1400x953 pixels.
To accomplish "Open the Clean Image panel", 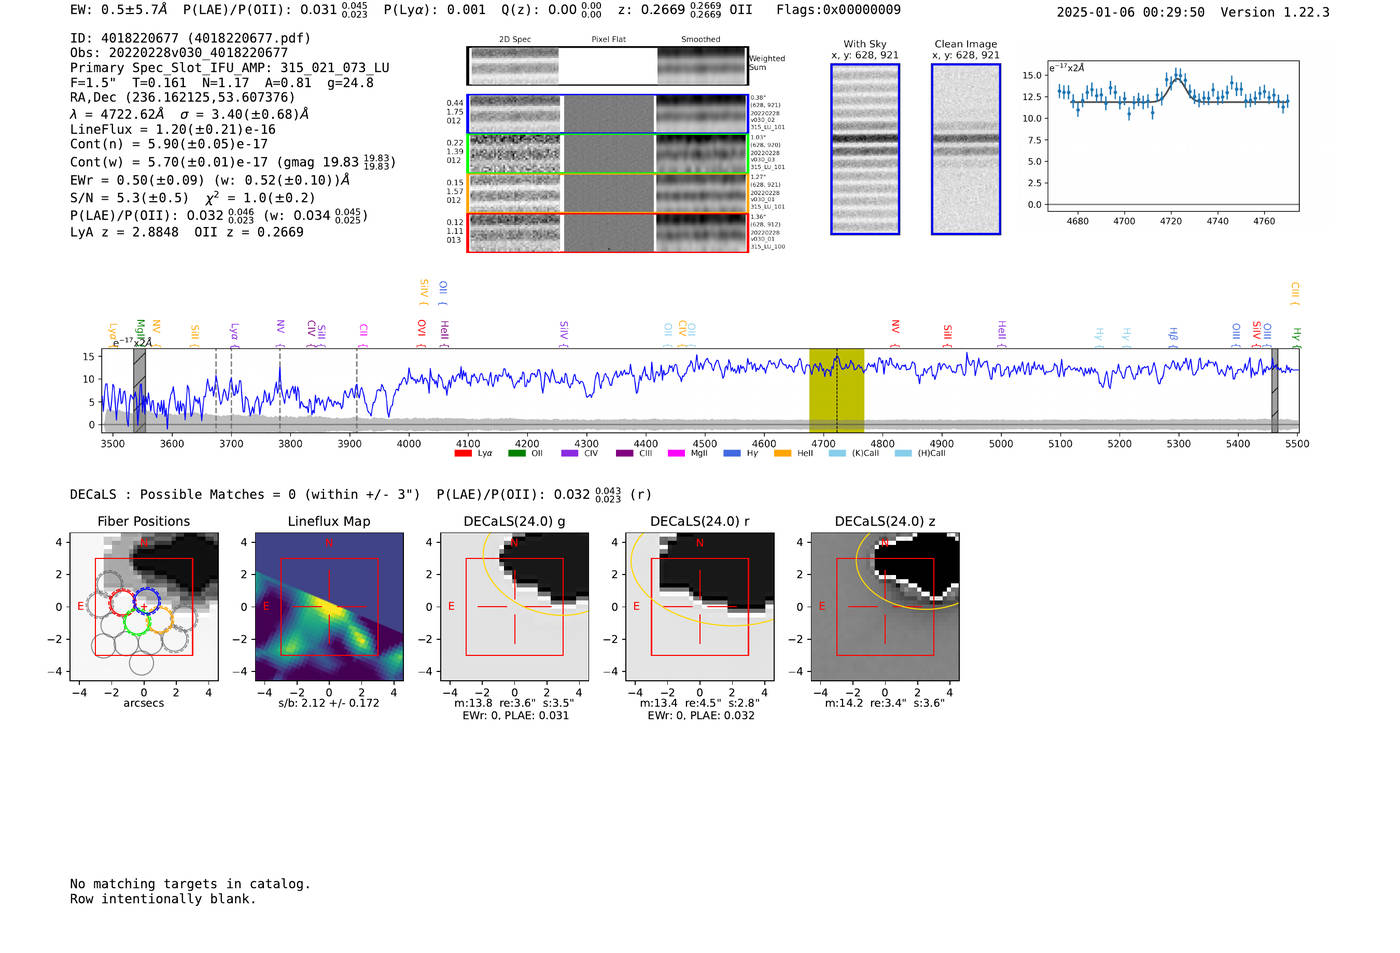I will pos(966,149).
